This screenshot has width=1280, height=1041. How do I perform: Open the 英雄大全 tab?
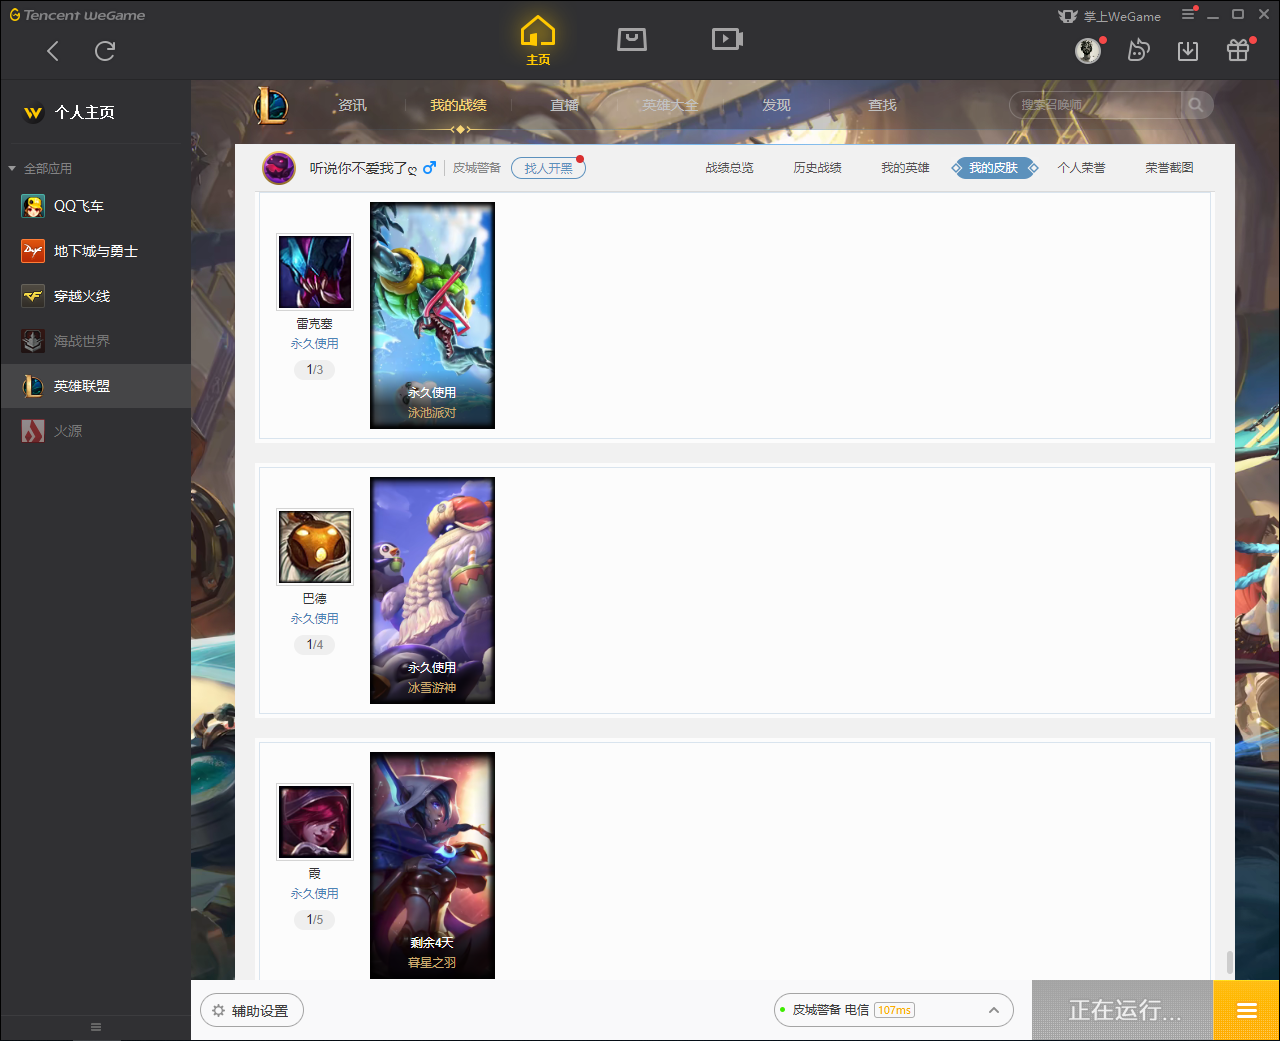(x=670, y=105)
